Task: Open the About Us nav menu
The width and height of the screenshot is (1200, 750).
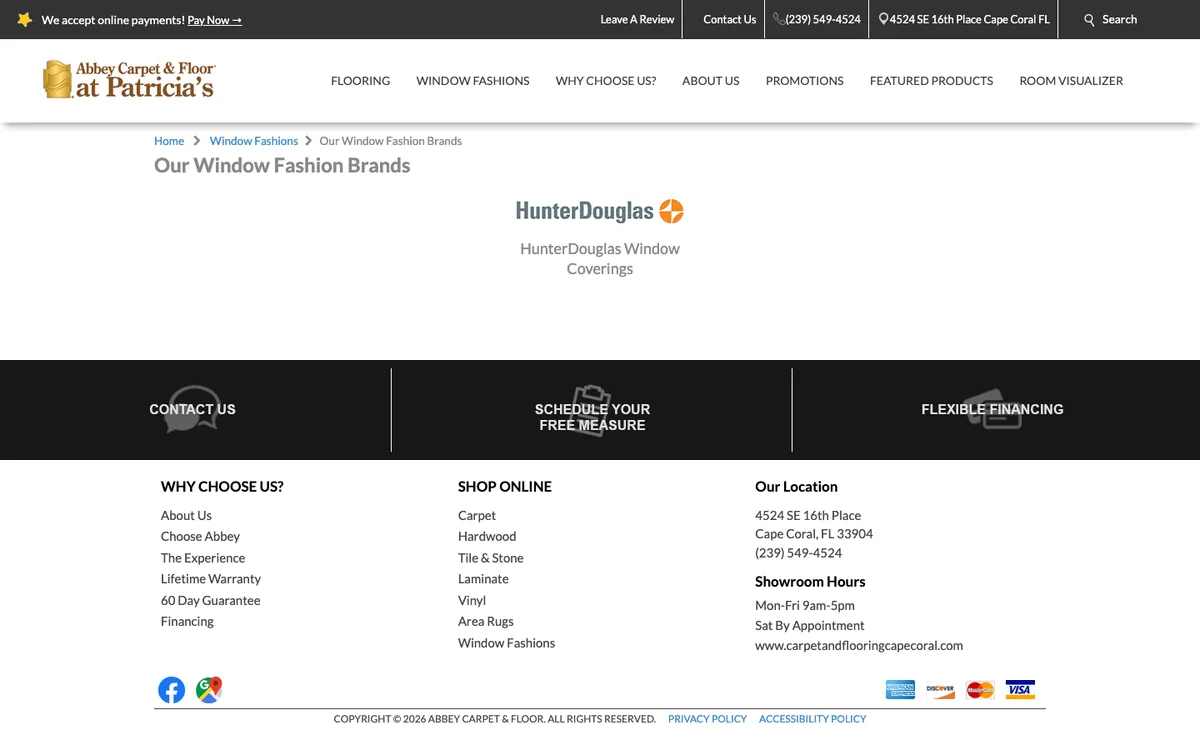Action: tap(711, 81)
